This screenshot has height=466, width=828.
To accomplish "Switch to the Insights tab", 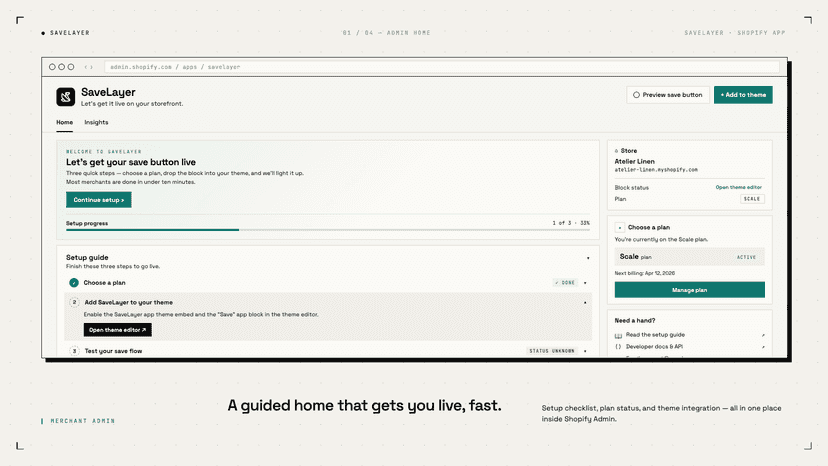I will (x=96, y=122).
